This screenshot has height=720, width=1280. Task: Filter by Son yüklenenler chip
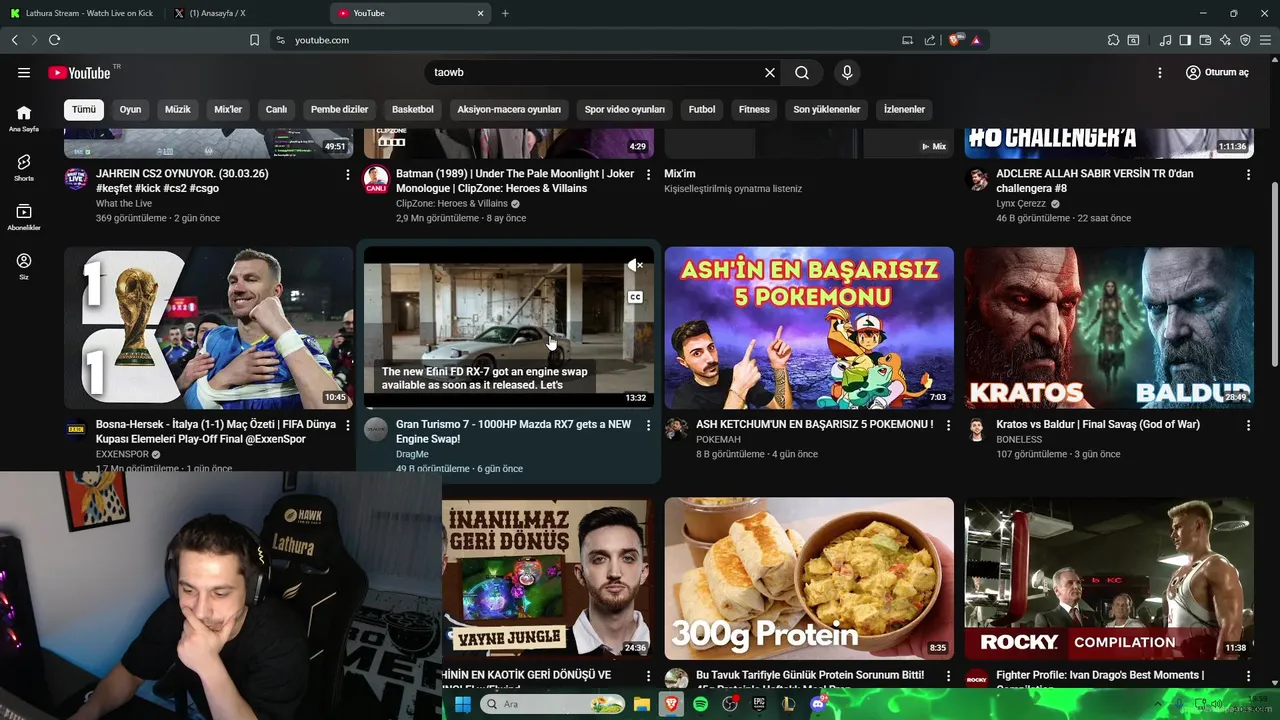(827, 109)
